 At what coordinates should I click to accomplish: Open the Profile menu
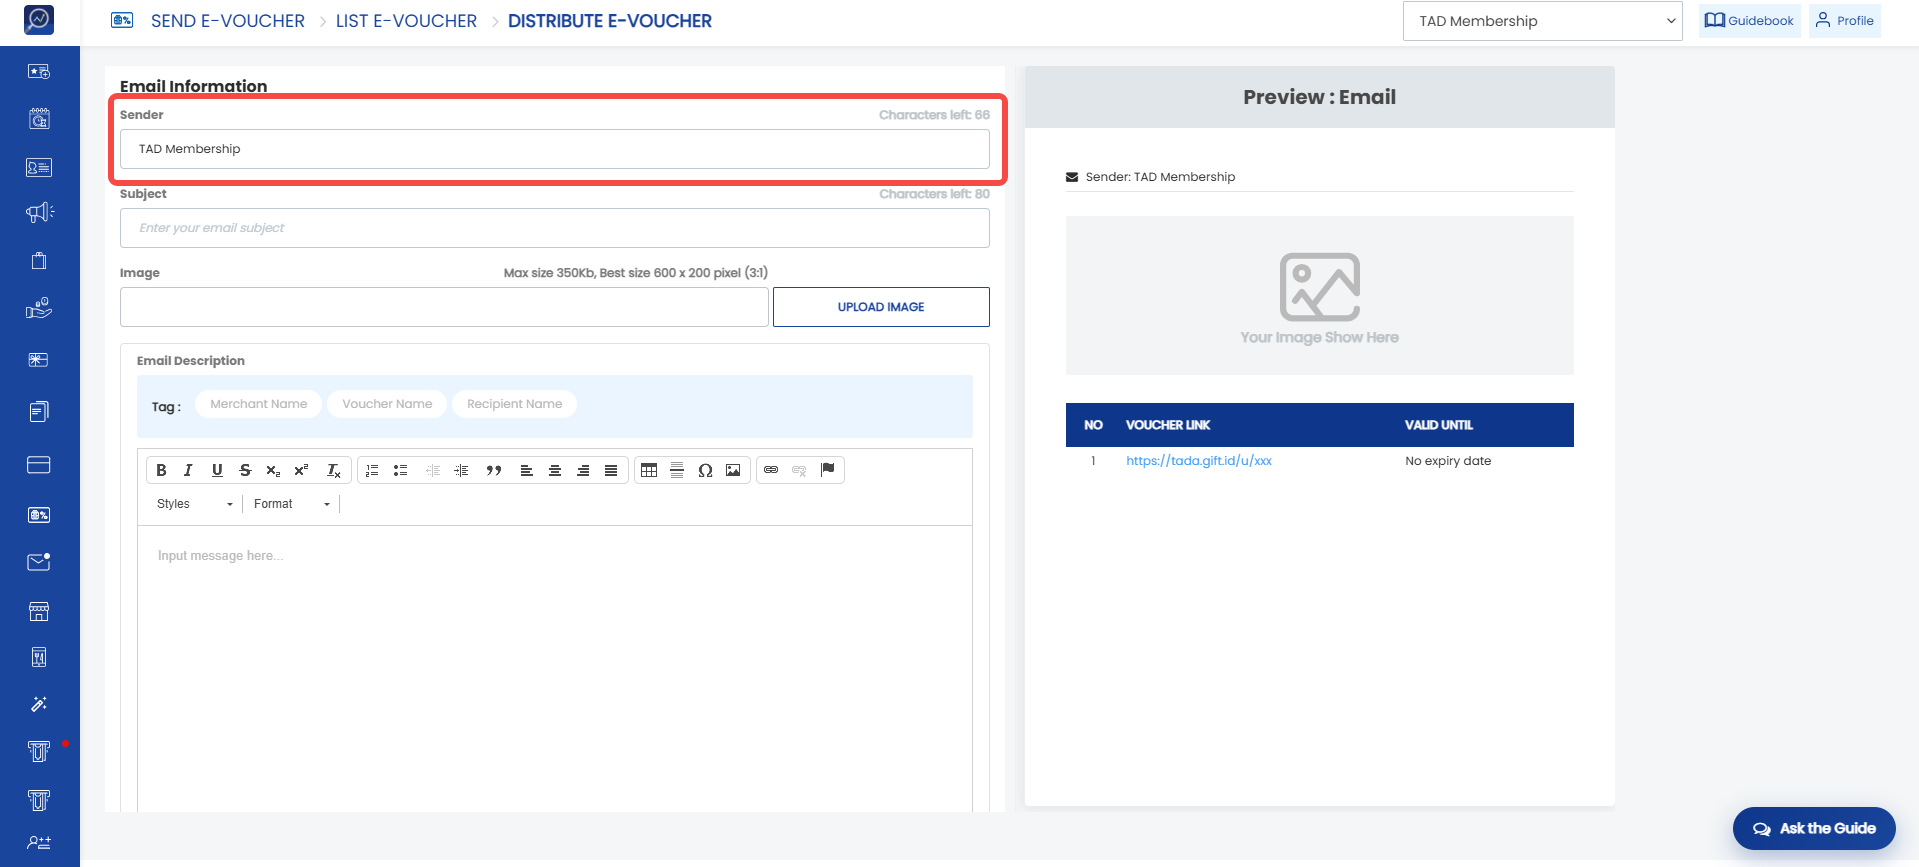pos(1845,21)
